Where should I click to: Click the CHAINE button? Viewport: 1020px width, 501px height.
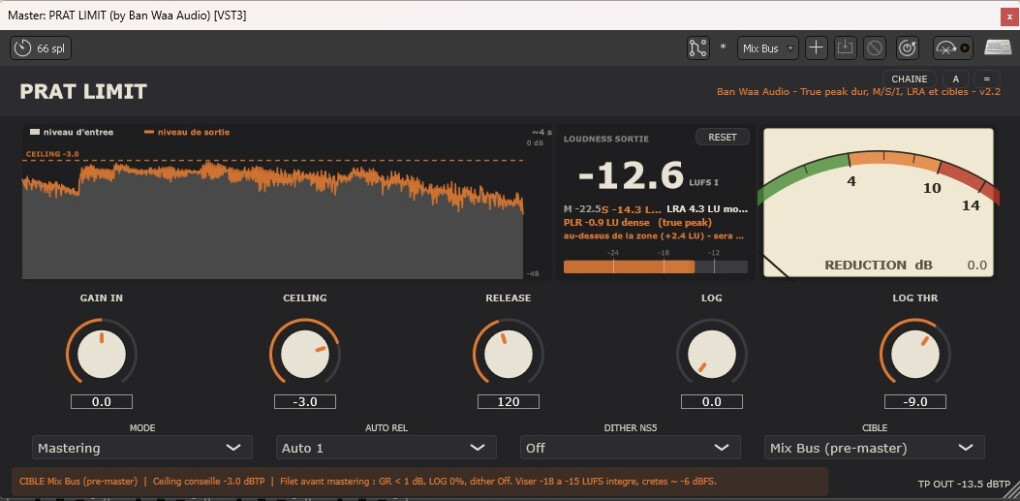pyautogui.click(x=909, y=79)
